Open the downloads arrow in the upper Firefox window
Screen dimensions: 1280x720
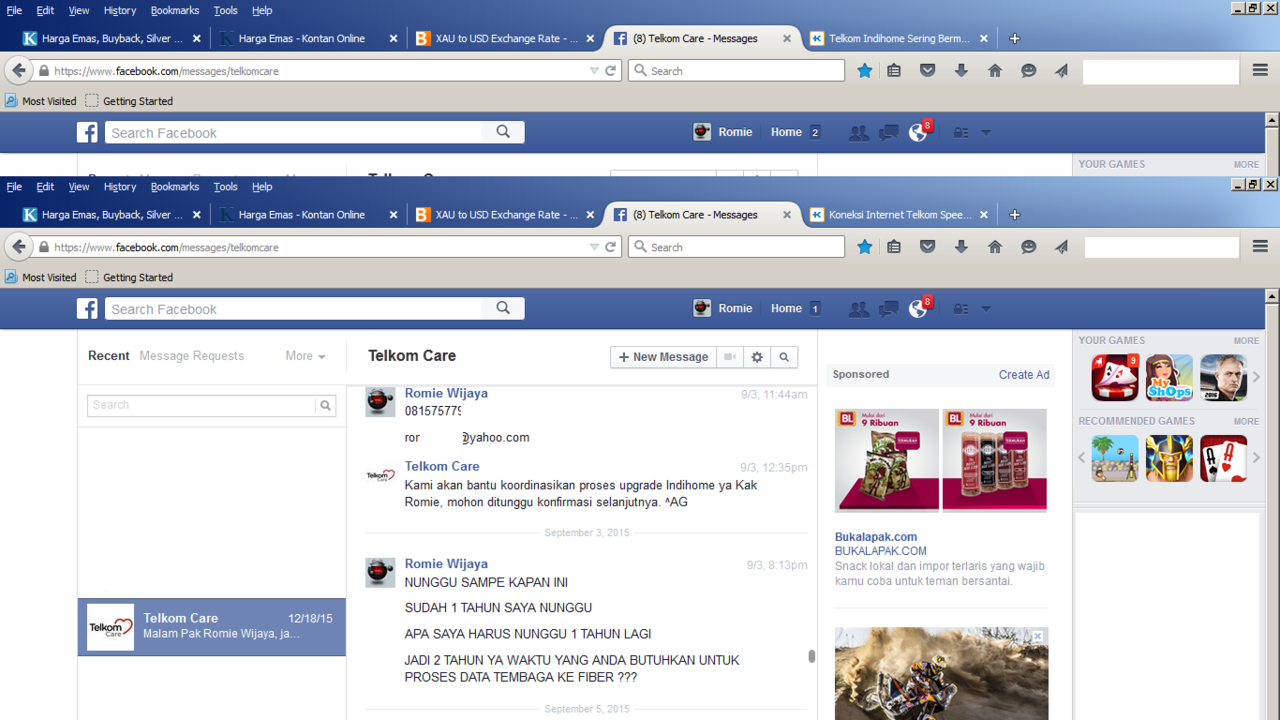point(961,71)
